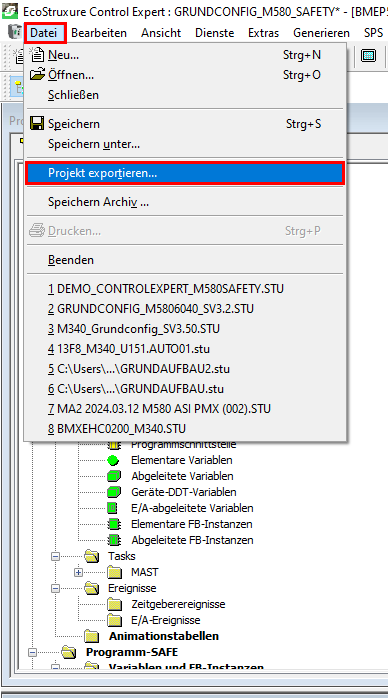Click the icon of E/A-abgeleitete Variablen
This screenshot has height=698, width=388.
pyautogui.click(x=113, y=508)
